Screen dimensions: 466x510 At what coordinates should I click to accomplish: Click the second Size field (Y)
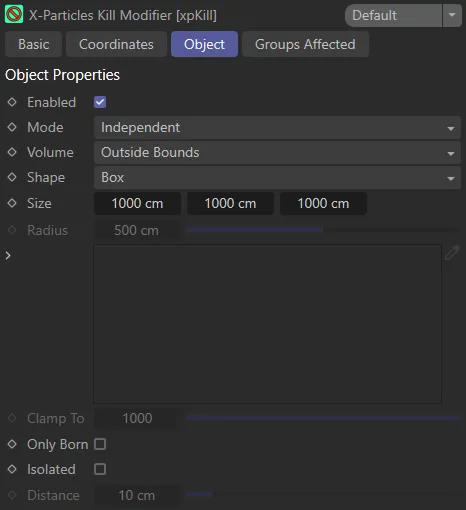(230, 203)
